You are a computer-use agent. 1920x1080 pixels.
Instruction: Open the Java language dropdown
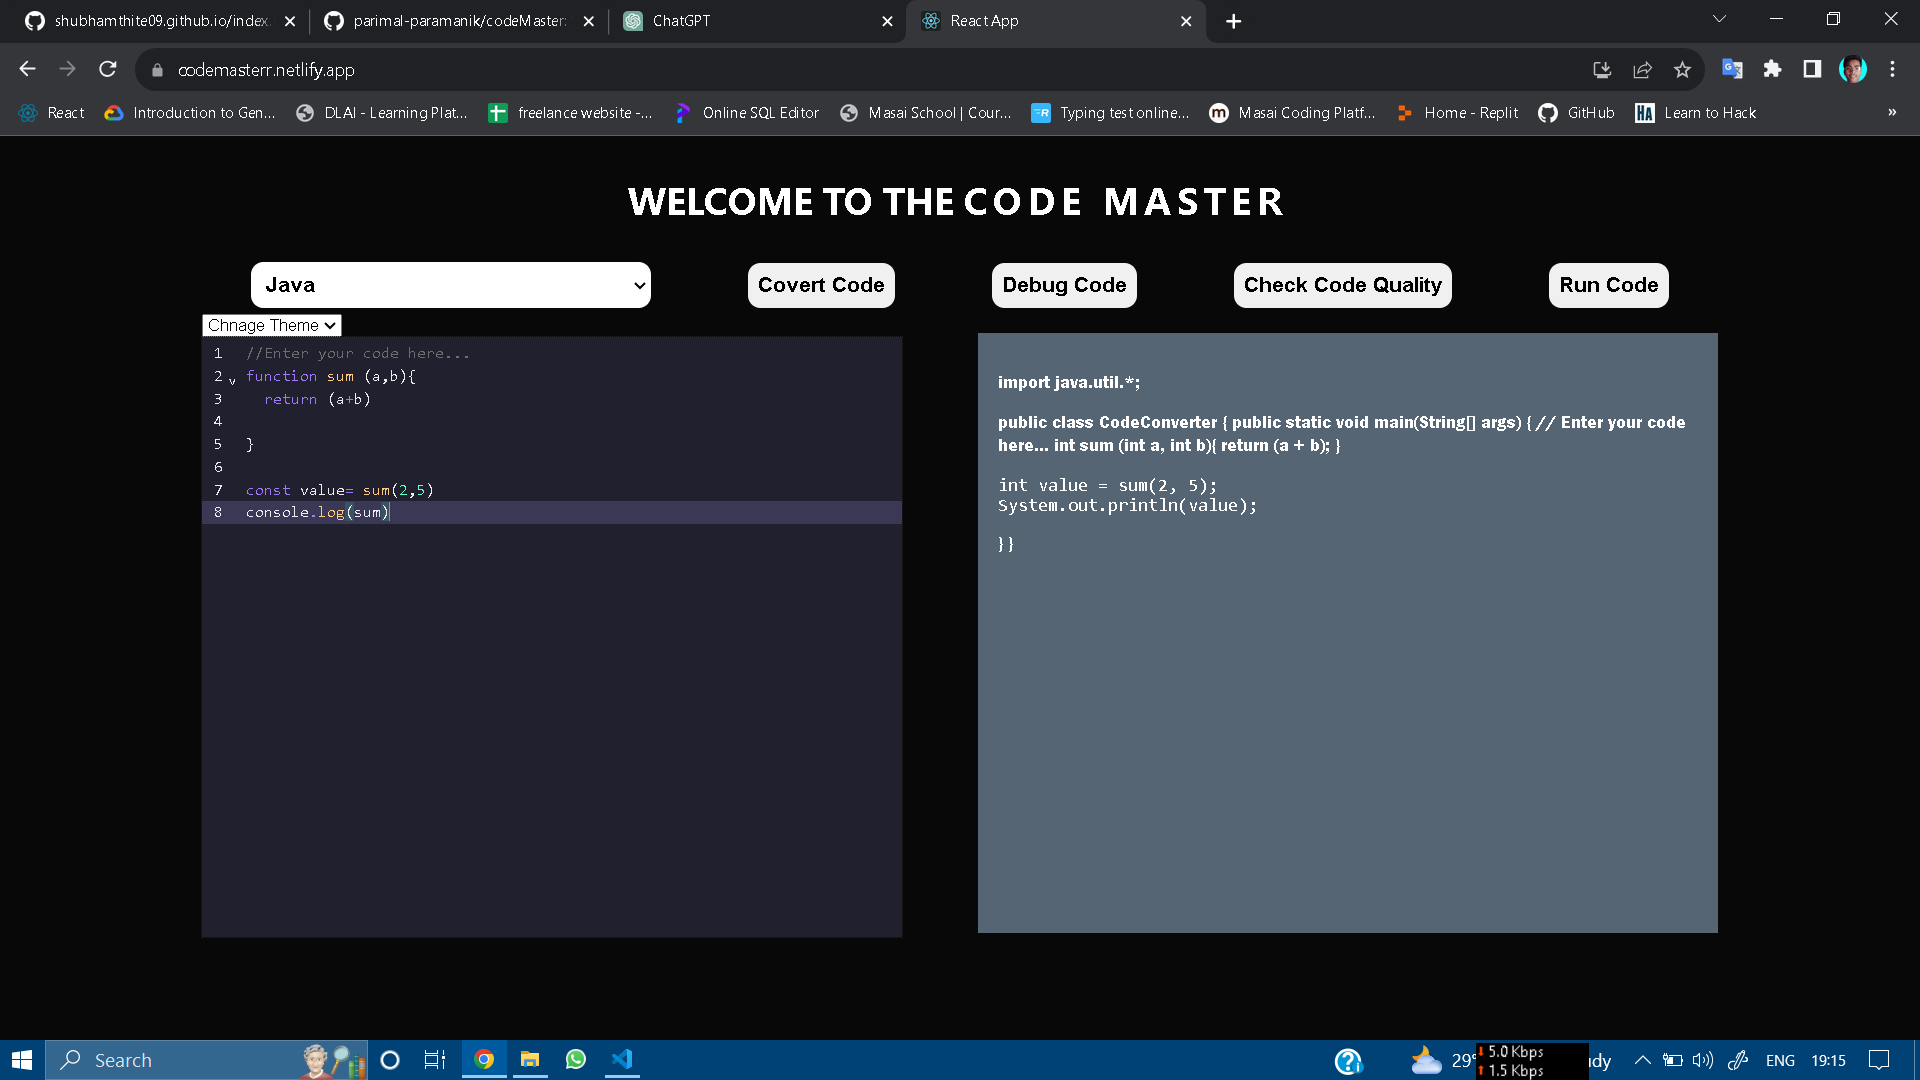(x=450, y=285)
